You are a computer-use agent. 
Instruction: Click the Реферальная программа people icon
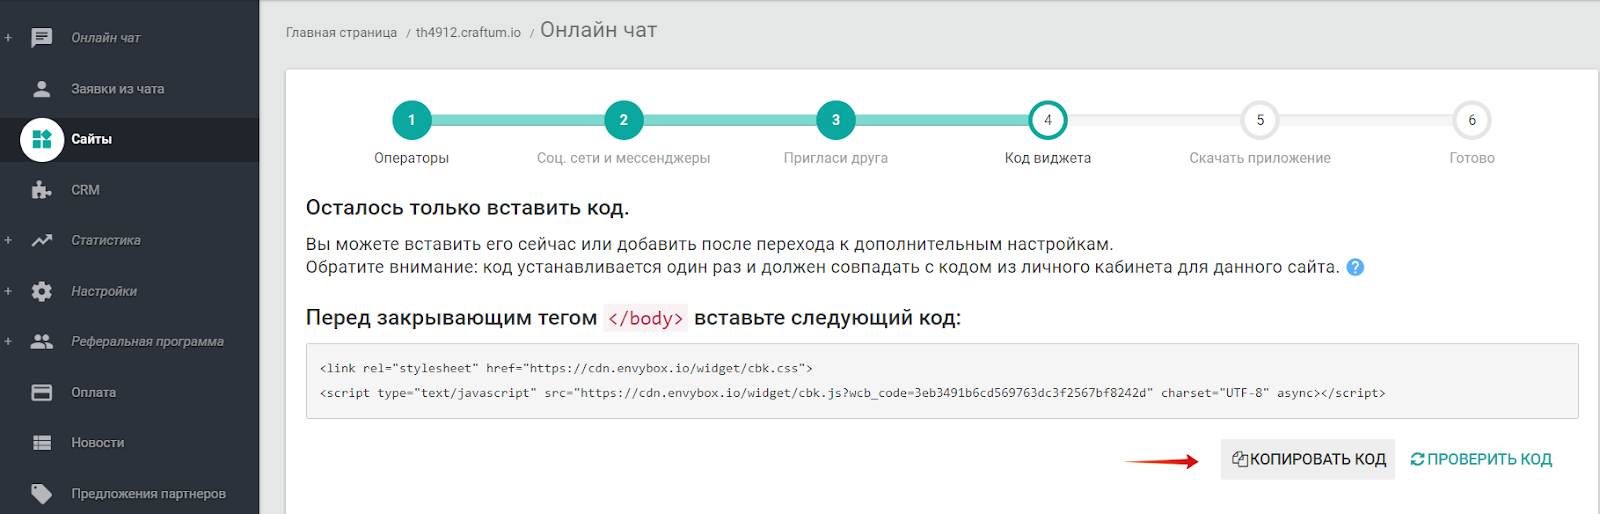pos(42,342)
